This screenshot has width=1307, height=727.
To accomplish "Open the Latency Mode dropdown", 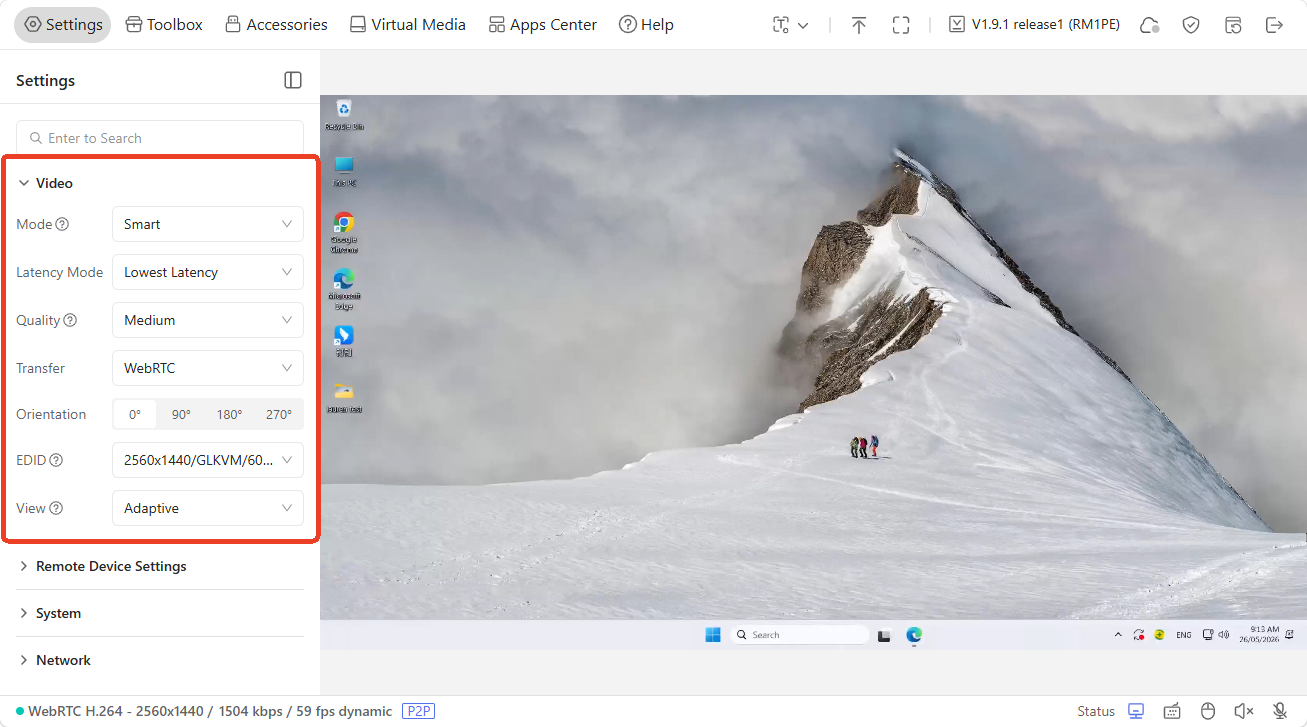I will coord(208,272).
